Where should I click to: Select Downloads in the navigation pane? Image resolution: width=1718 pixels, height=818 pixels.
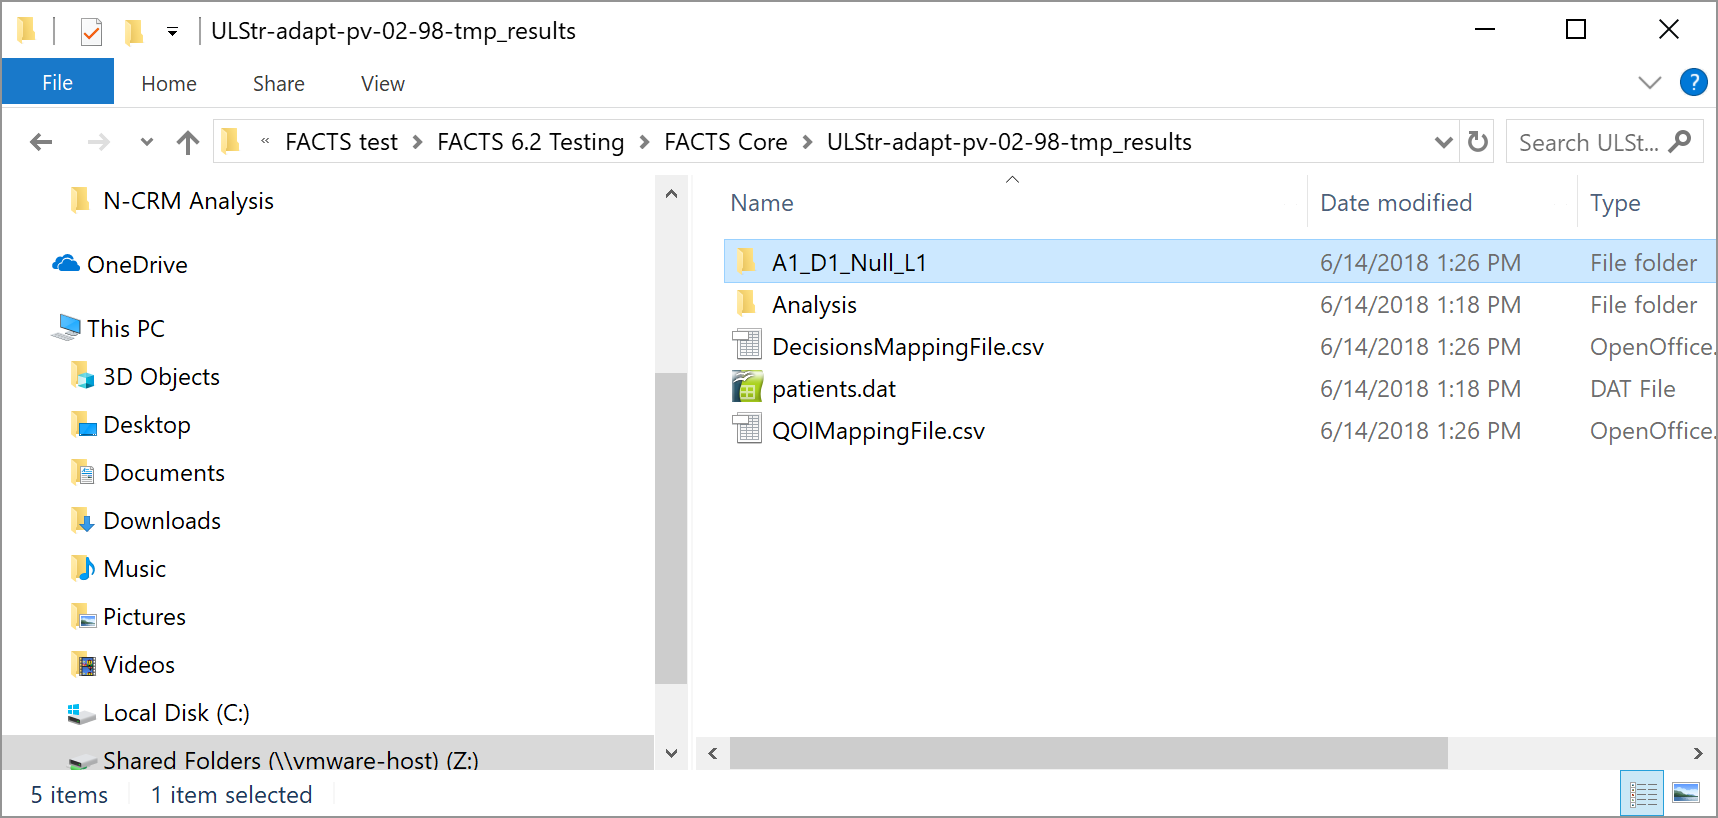pyautogui.click(x=162, y=521)
